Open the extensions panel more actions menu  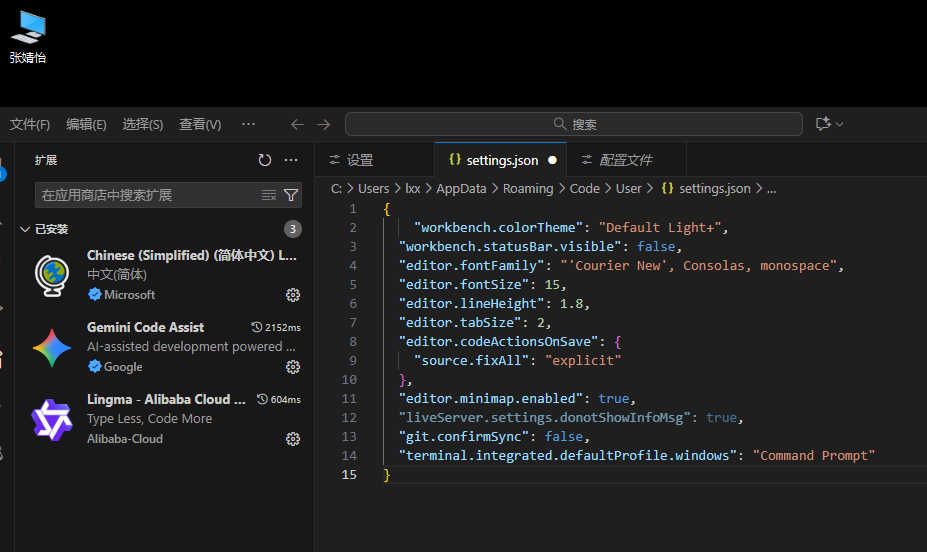291,160
